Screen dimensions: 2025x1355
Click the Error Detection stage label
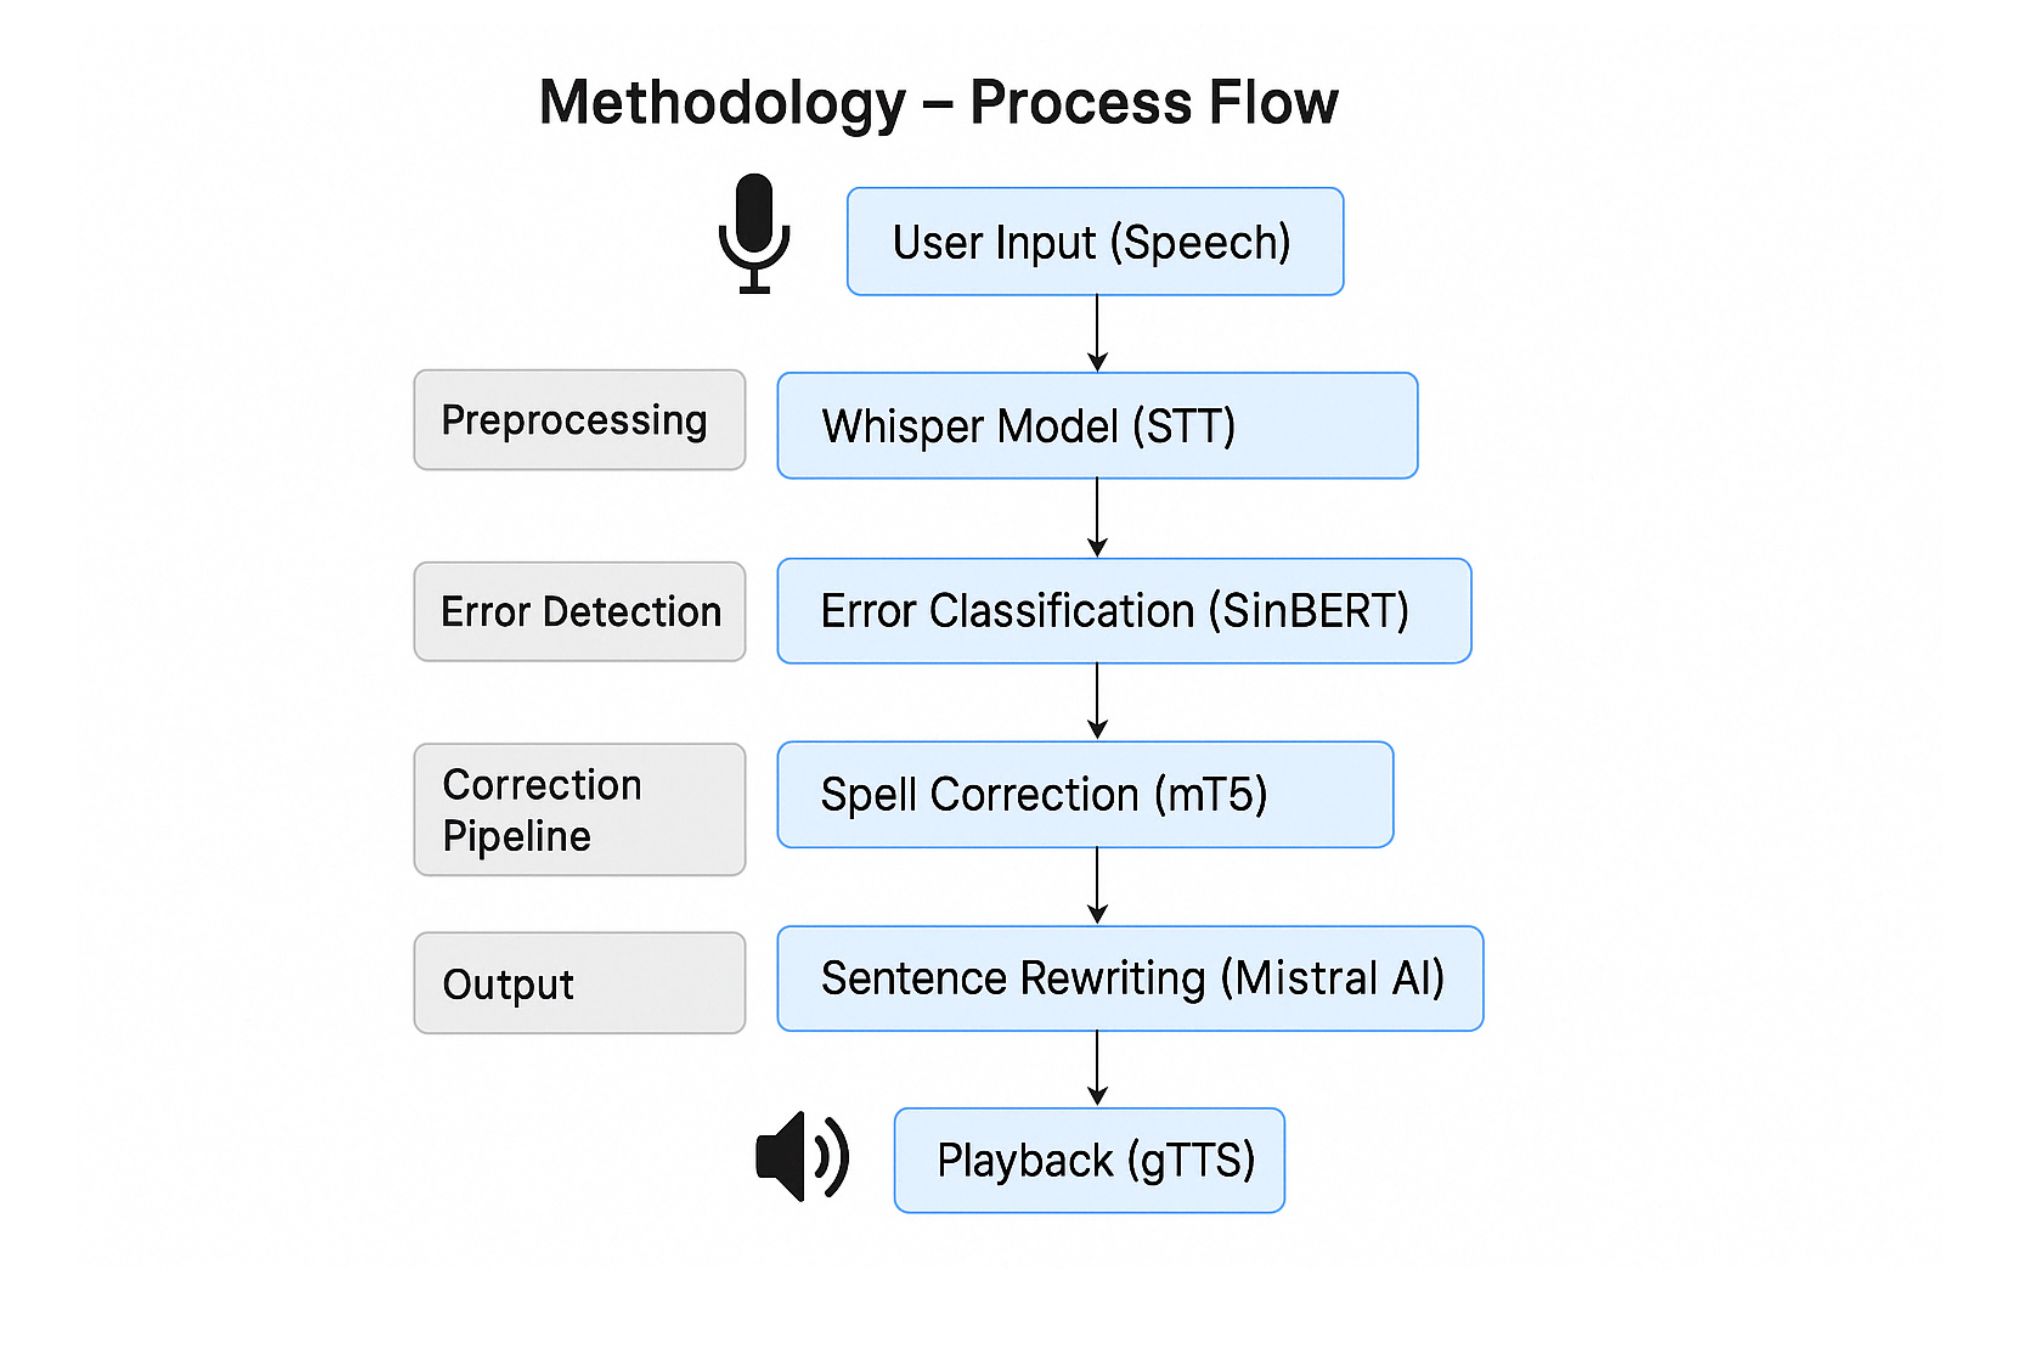[579, 612]
